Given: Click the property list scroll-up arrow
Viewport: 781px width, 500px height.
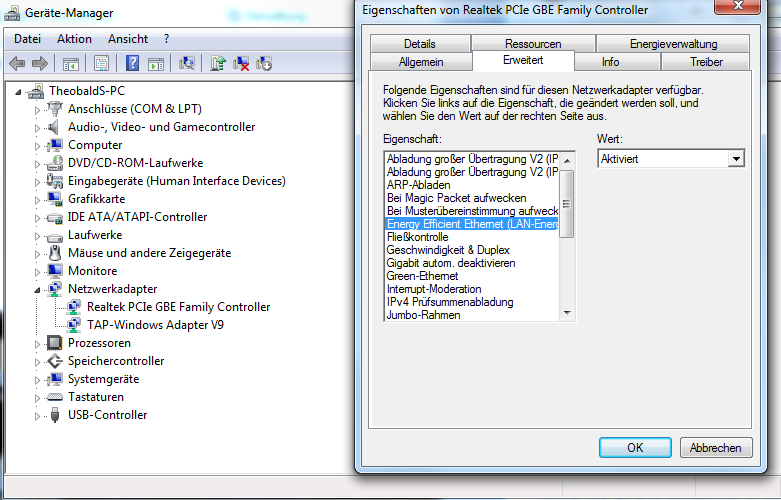Looking at the screenshot, I should point(567,160).
